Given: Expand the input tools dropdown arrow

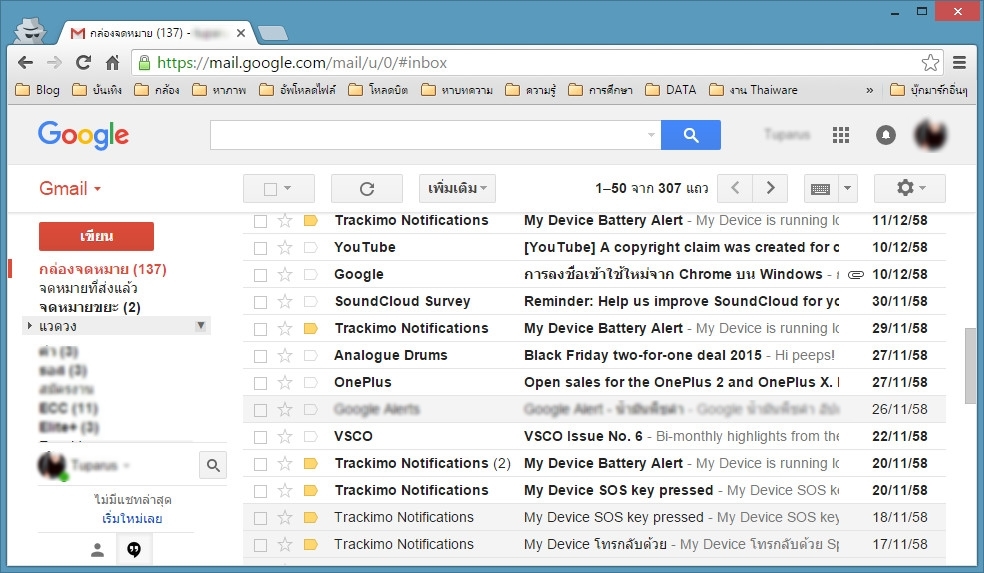Looking at the screenshot, I should click(x=848, y=188).
